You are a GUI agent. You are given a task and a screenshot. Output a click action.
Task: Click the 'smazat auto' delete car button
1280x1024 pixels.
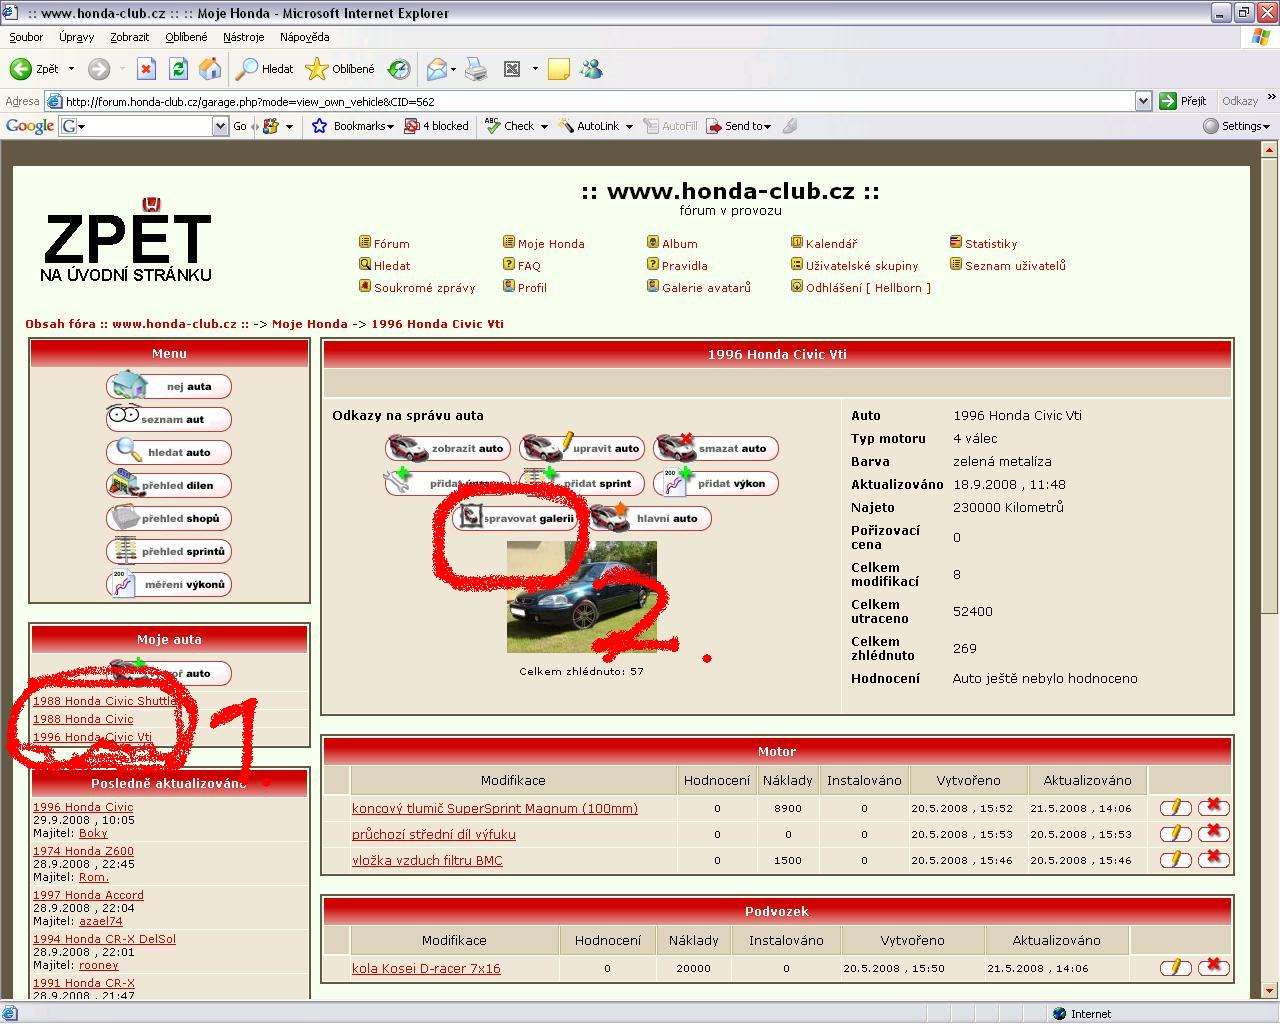tap(716, 448)
